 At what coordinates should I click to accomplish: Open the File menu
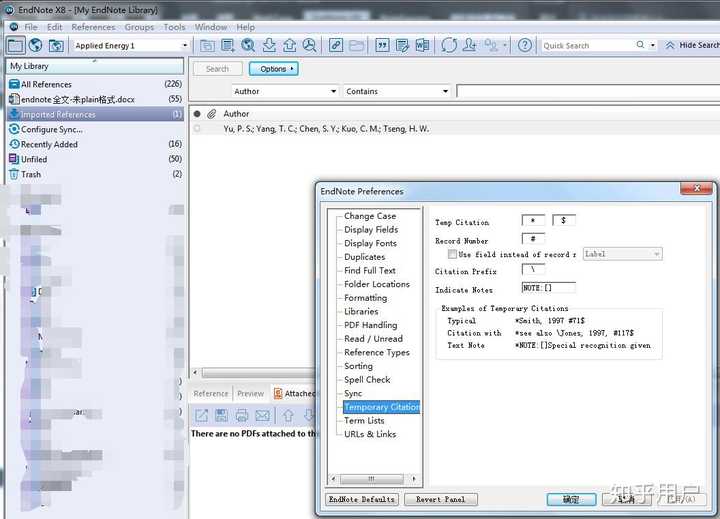click(x=31, y=27)
